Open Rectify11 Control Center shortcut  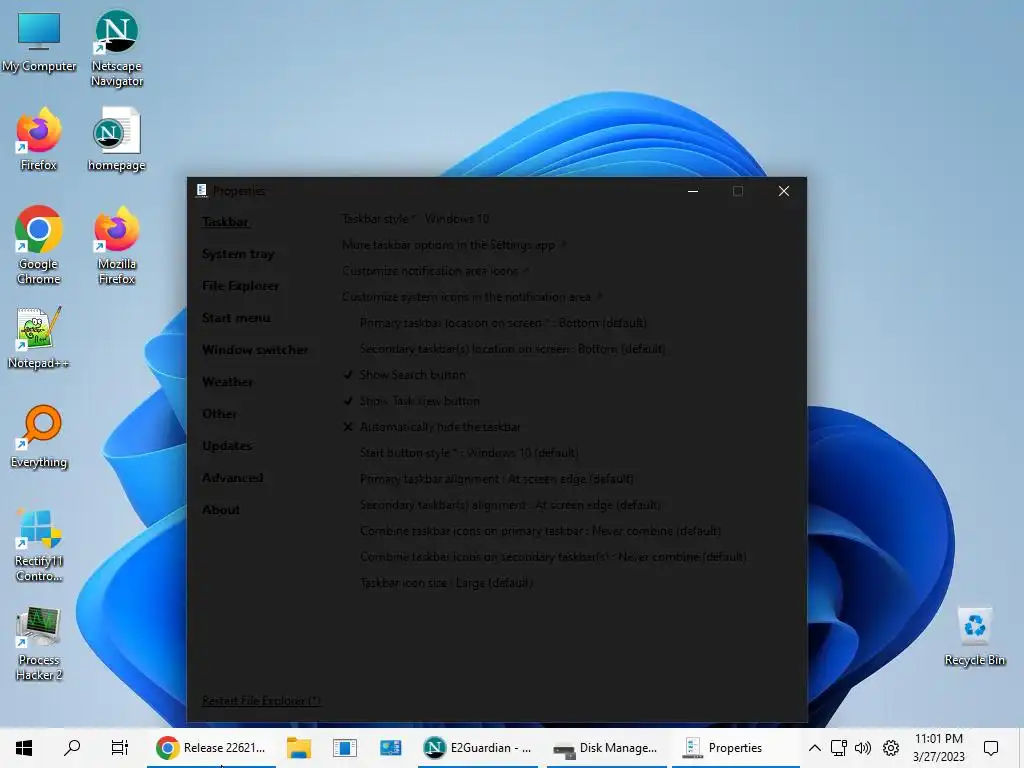pos(39,543)
